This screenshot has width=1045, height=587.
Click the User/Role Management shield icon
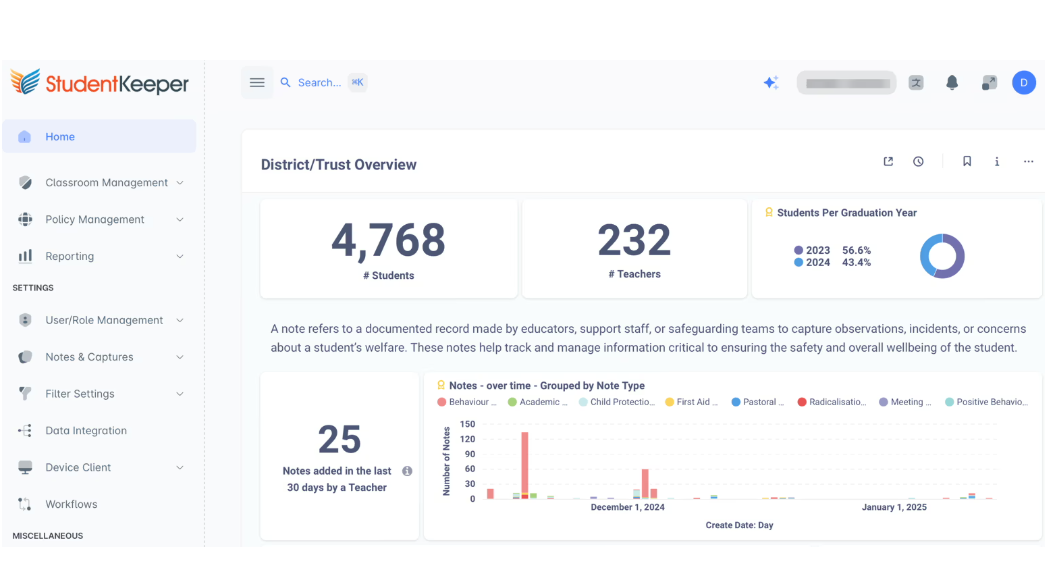click(x=25, y=320)
